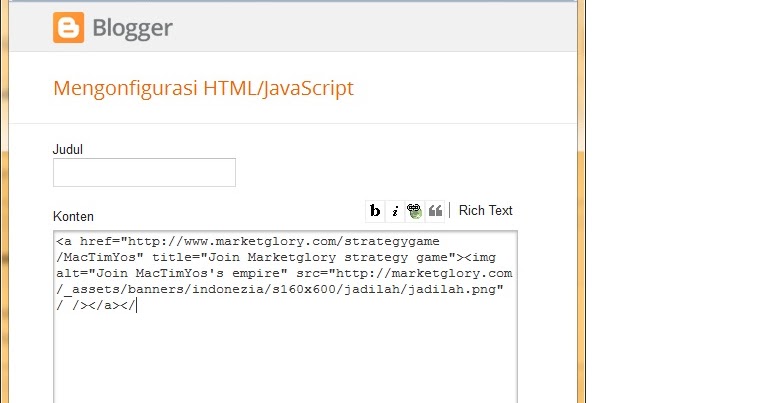The height and width of the screenshot is (403, 768).
Task: Click the Konten label
Action: [73, 216]
